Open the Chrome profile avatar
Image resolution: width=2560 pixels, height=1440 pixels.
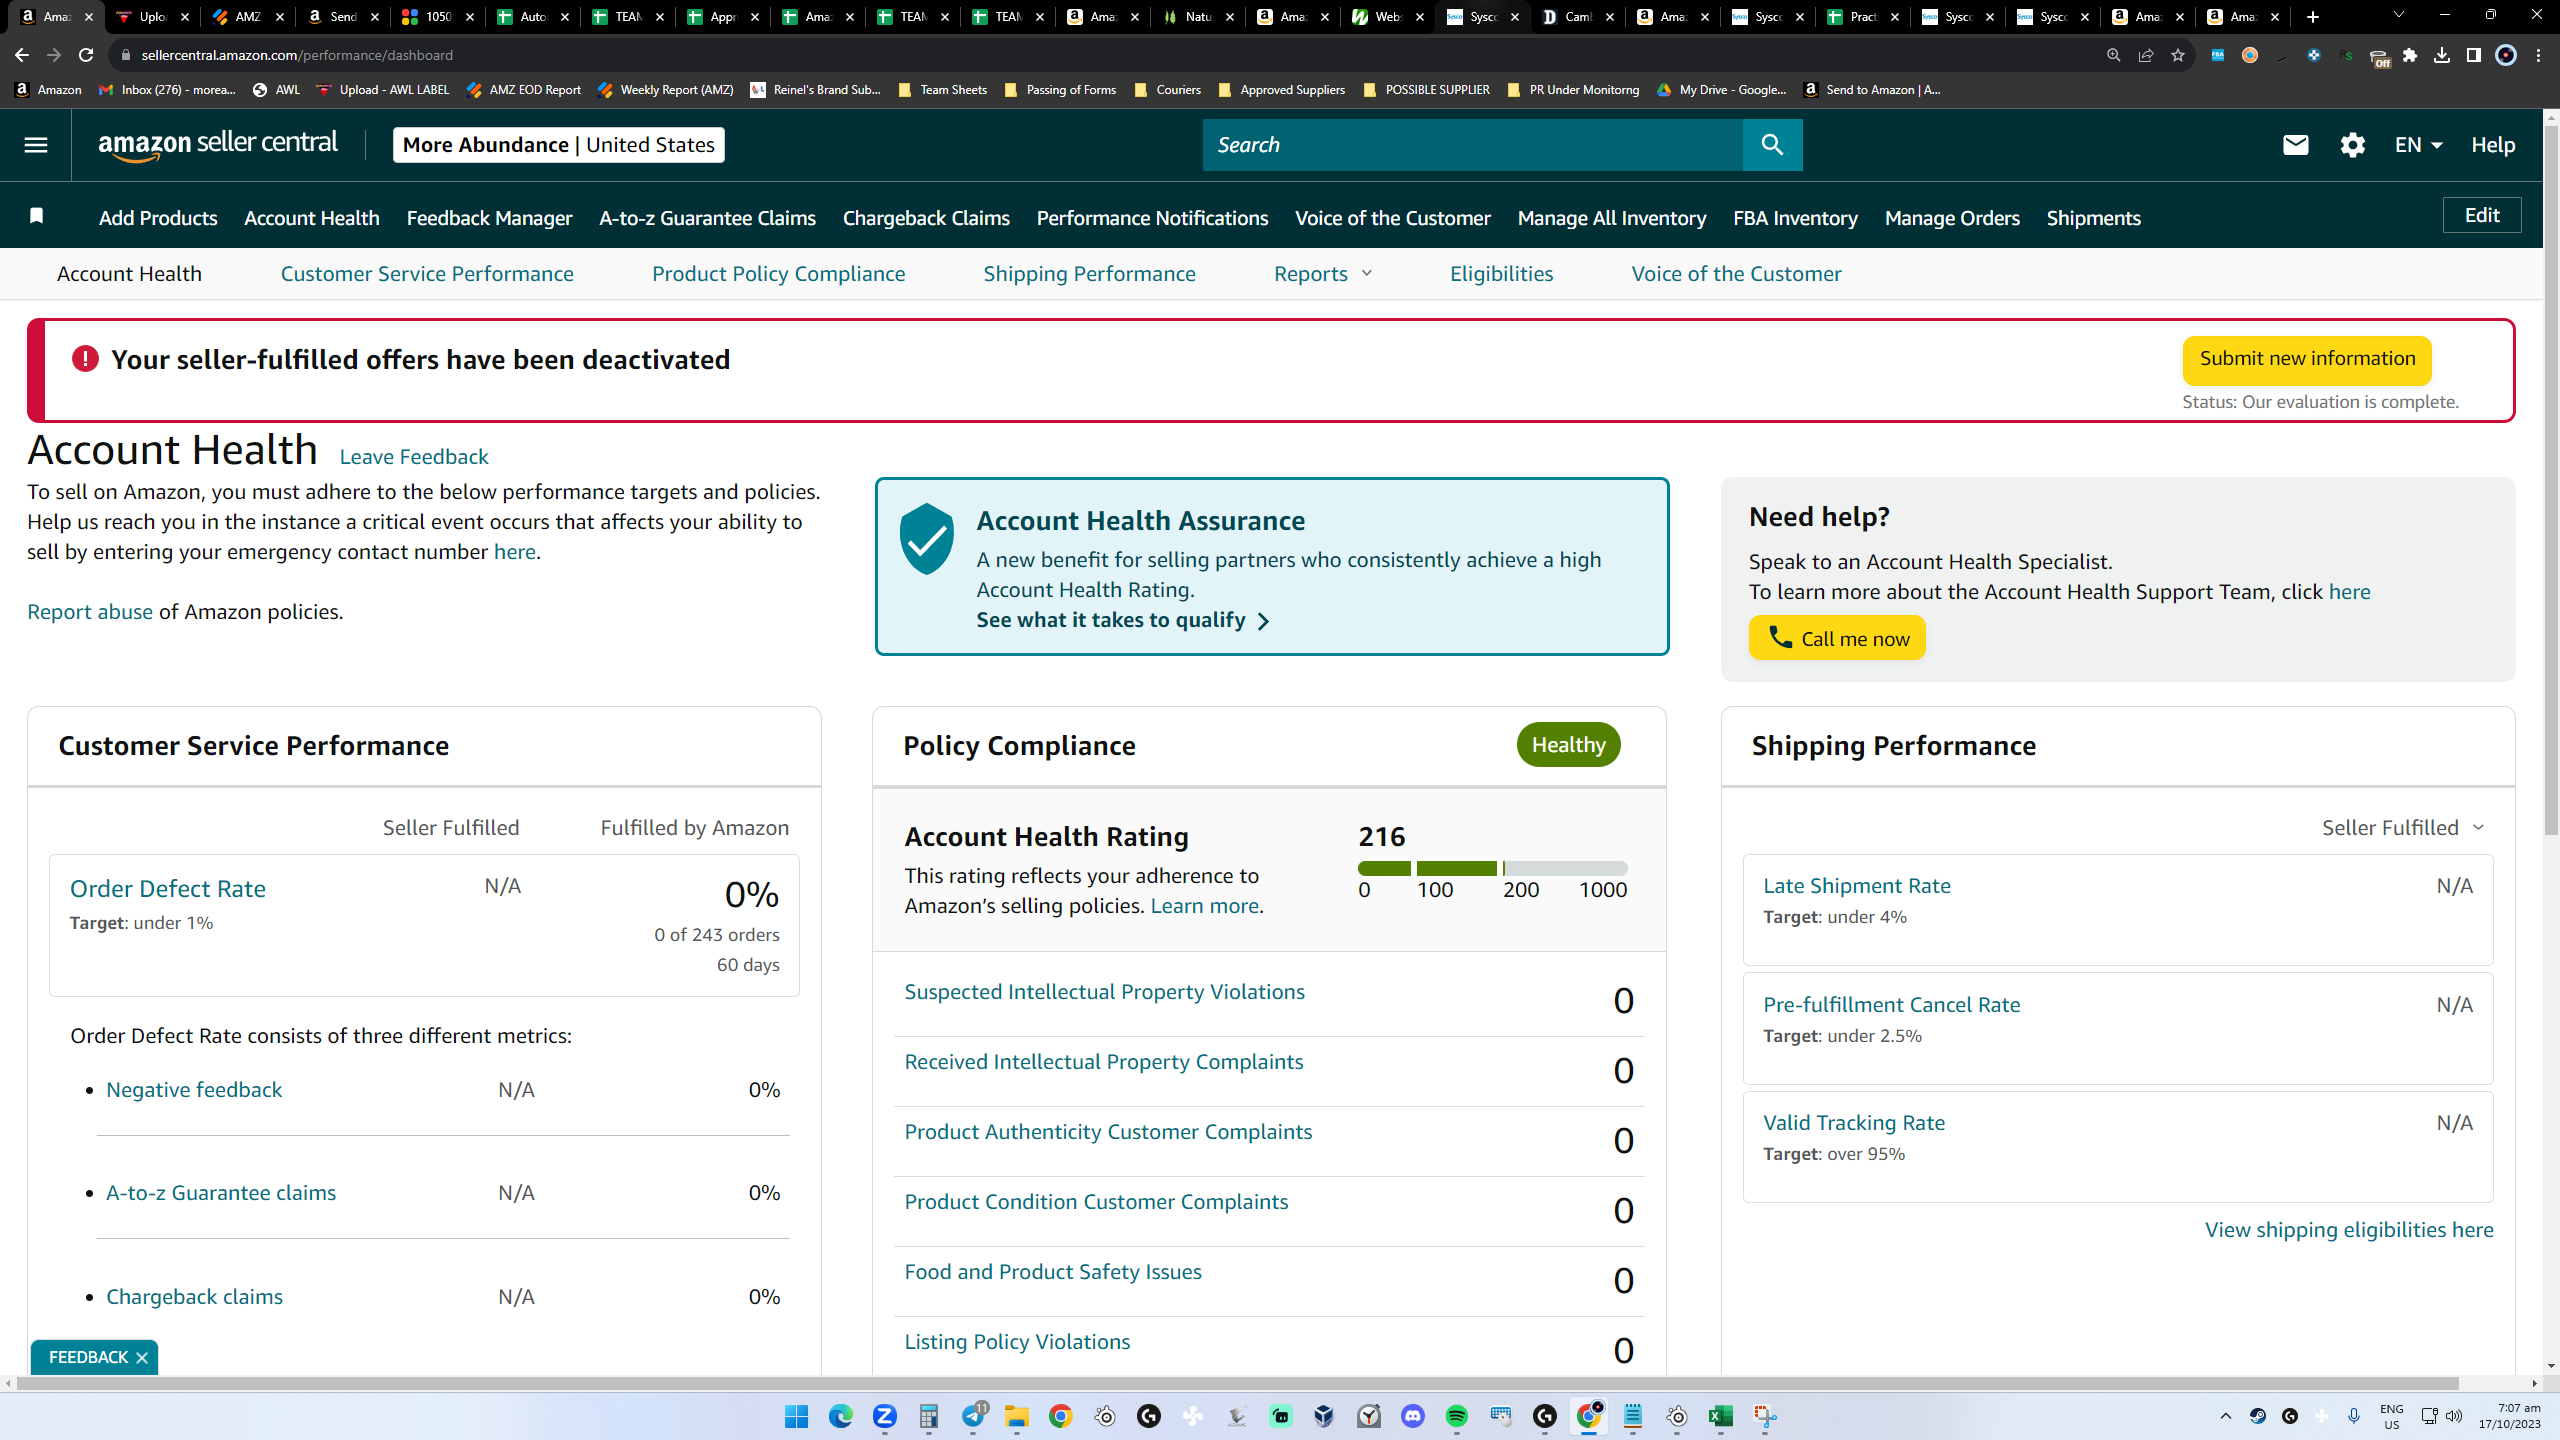[x=2506, y=55]
